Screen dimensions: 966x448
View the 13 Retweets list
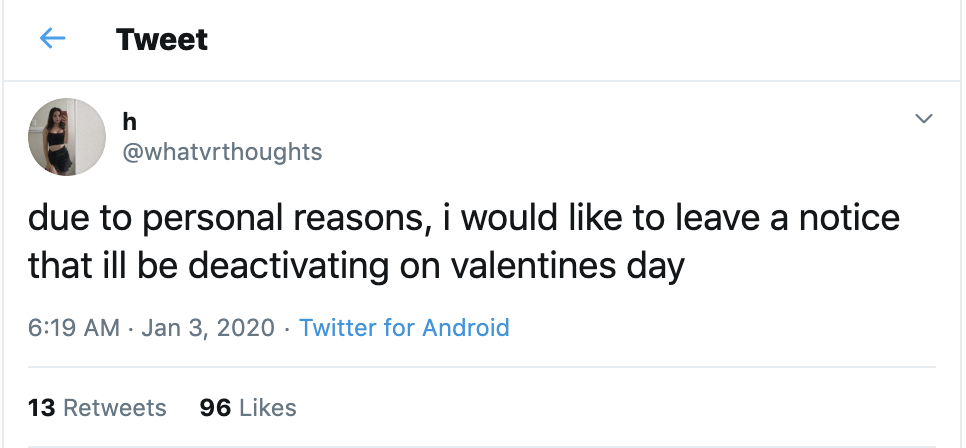(97, 407)
